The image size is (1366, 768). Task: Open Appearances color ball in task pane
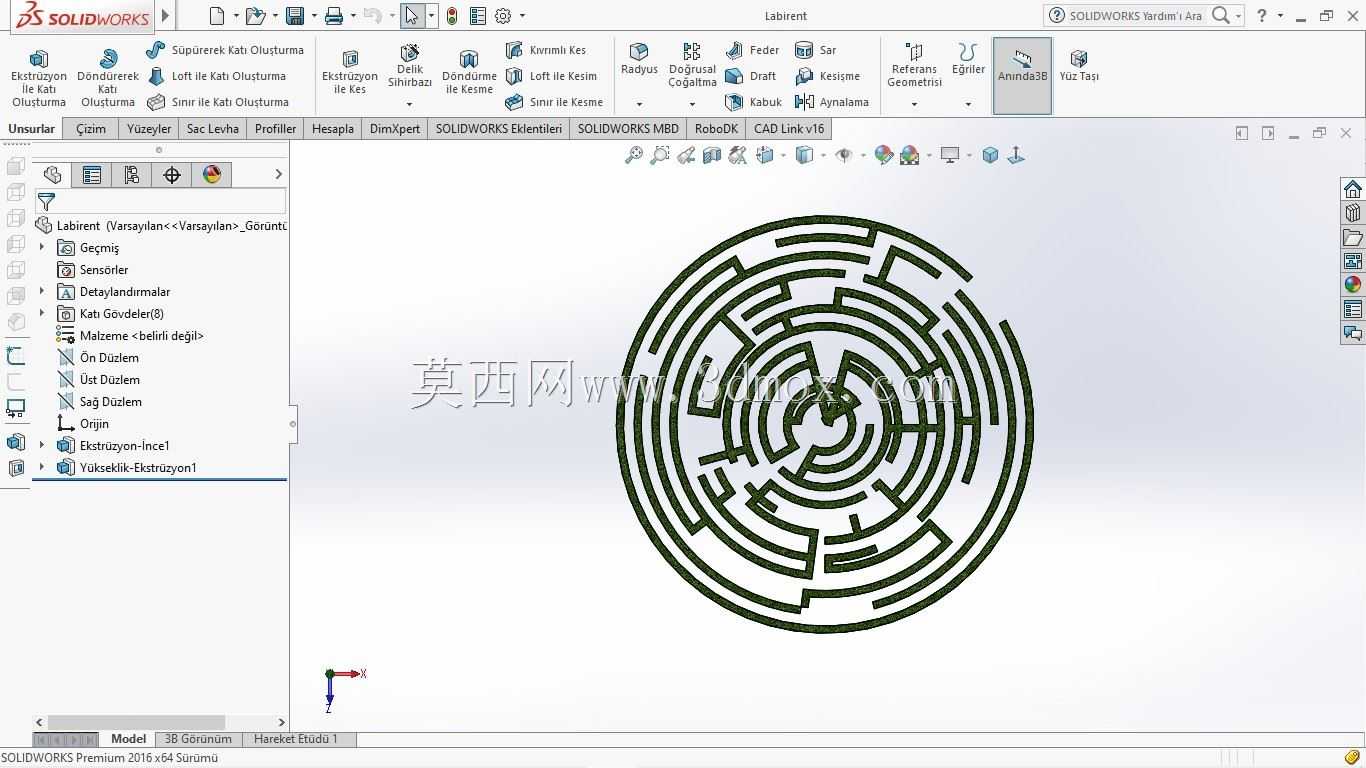1353,285
